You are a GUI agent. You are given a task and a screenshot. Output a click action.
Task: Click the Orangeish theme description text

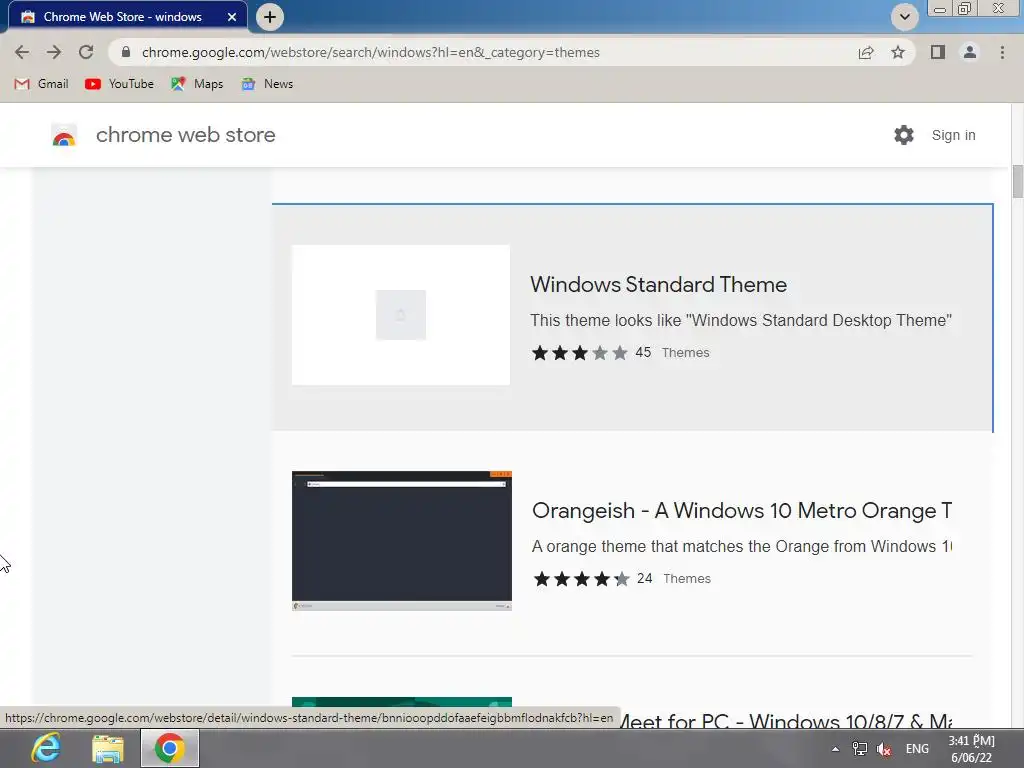[741, 547]
